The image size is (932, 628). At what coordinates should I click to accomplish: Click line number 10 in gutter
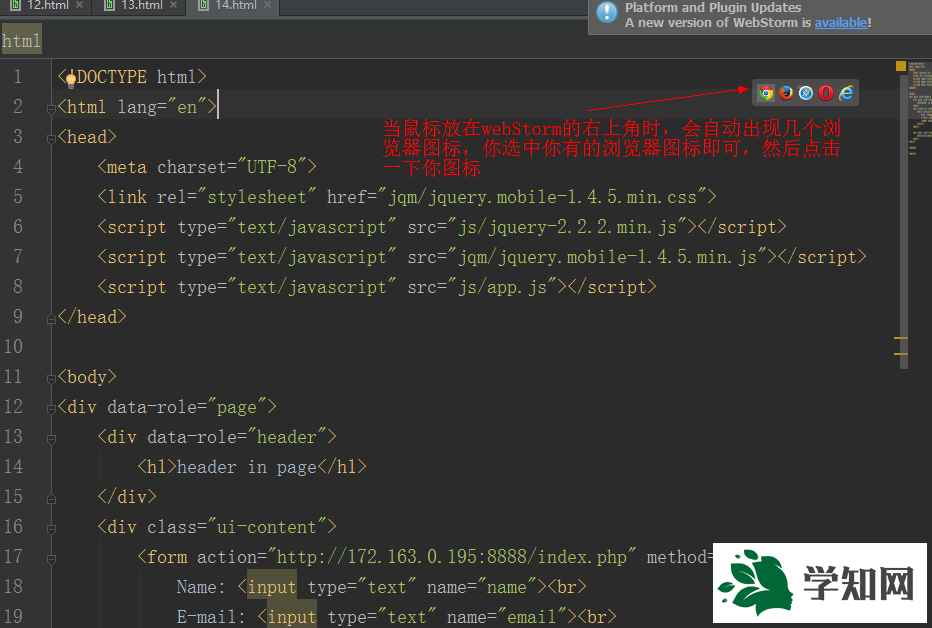13,346
